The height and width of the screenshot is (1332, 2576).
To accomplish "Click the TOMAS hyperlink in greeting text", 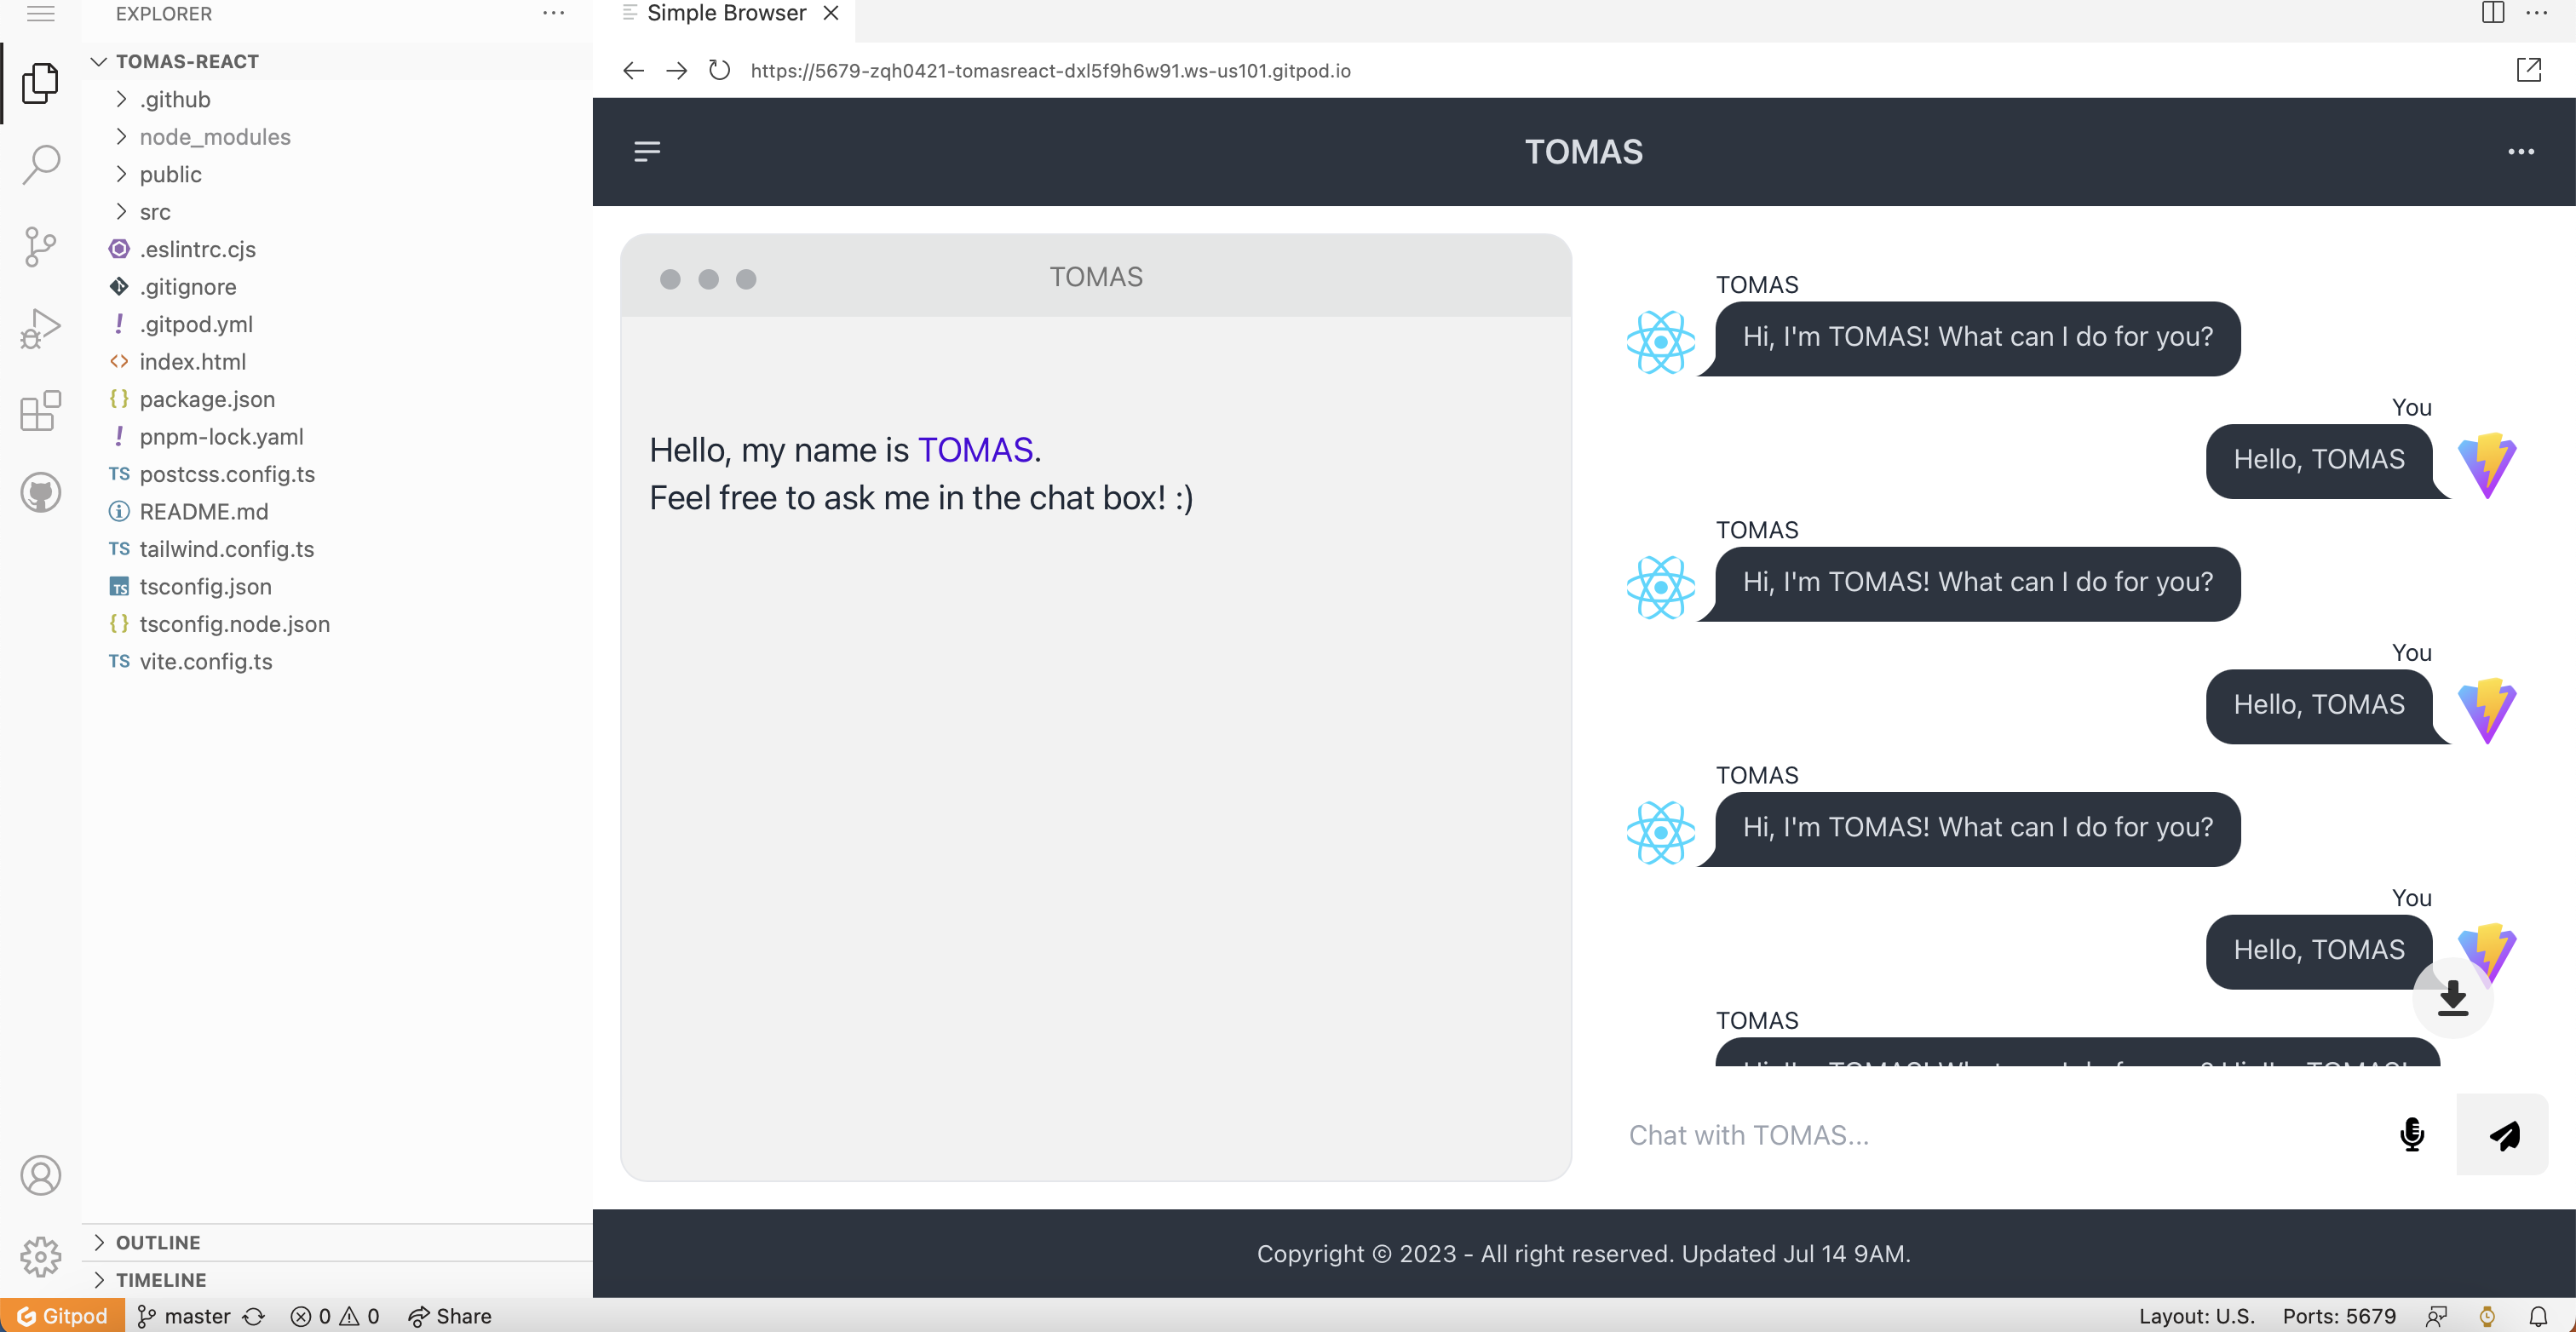I will click(975, 450).
